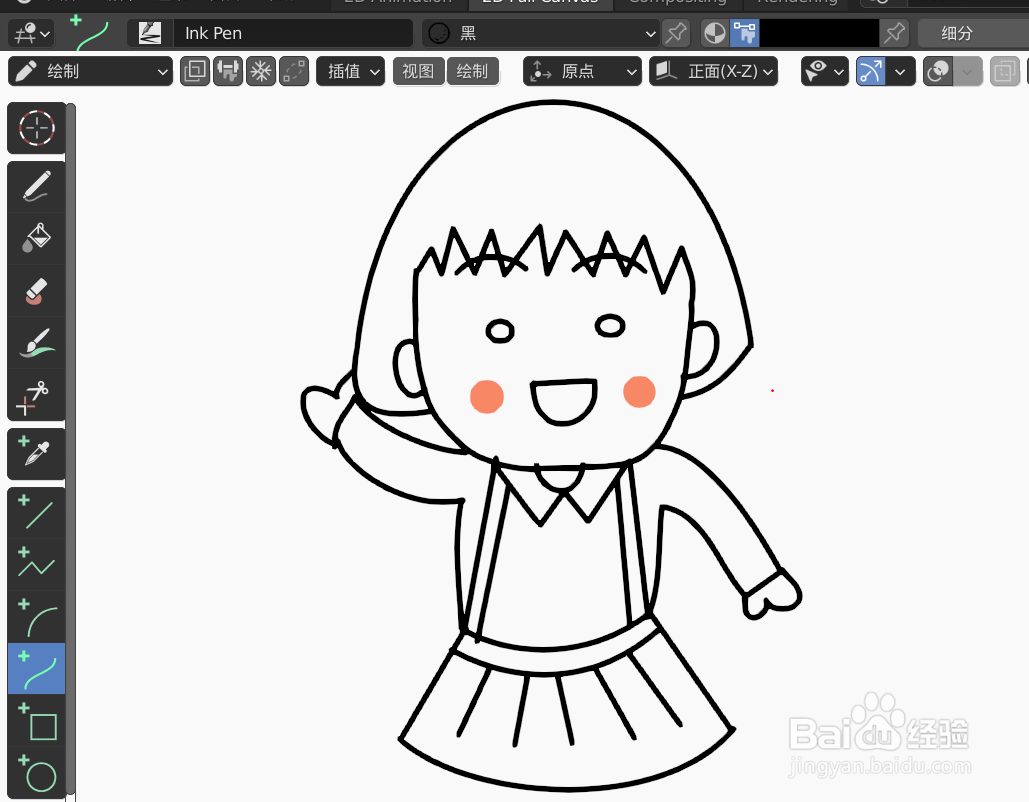Switch to the 2D Animation tab

[x=398, y=3]
